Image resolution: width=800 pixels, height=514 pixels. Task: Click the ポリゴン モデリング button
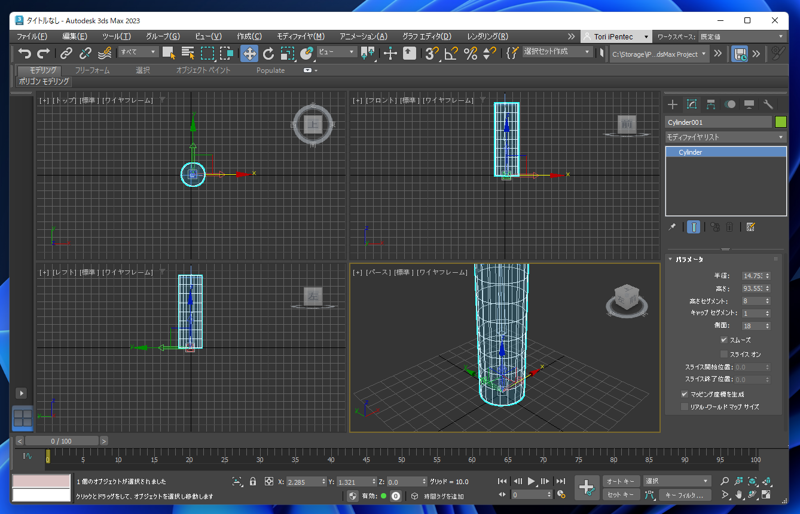(44, 81)
